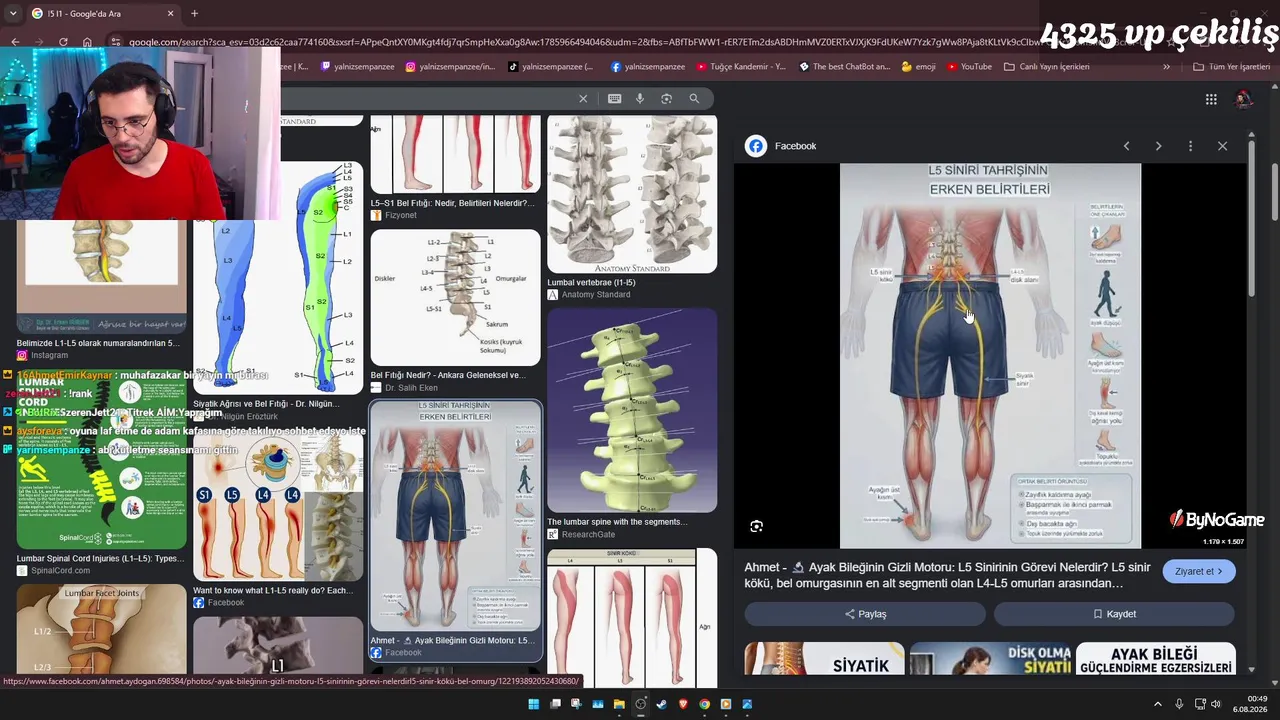This screenshot has height=720, width=1280.
Task: Share the image with Paylaş button
Action: coord(865,614)
